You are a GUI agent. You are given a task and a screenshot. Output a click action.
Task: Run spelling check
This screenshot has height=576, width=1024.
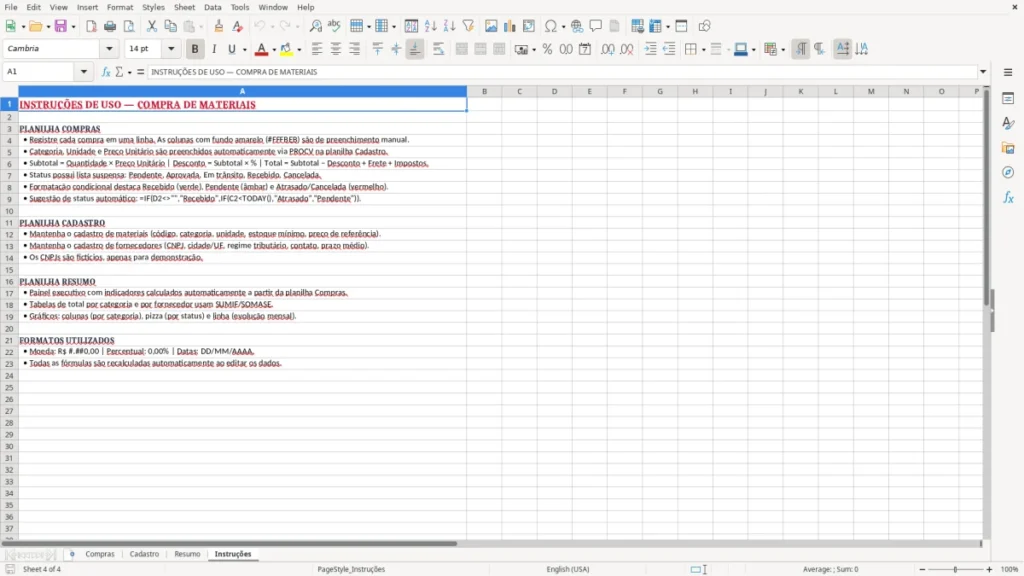pos(334,26)
